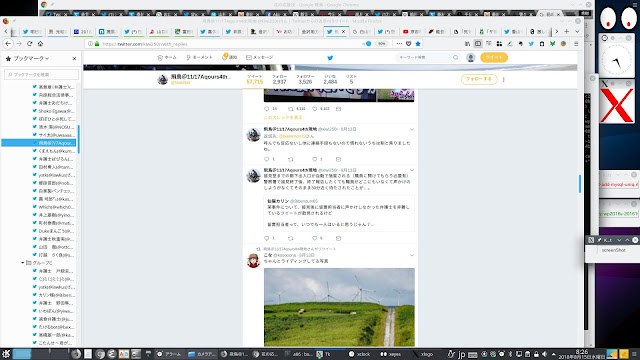Screen dimensions: 640x360
Task: Expand tweet options chevron on first reply tweet
Action: 412,129
